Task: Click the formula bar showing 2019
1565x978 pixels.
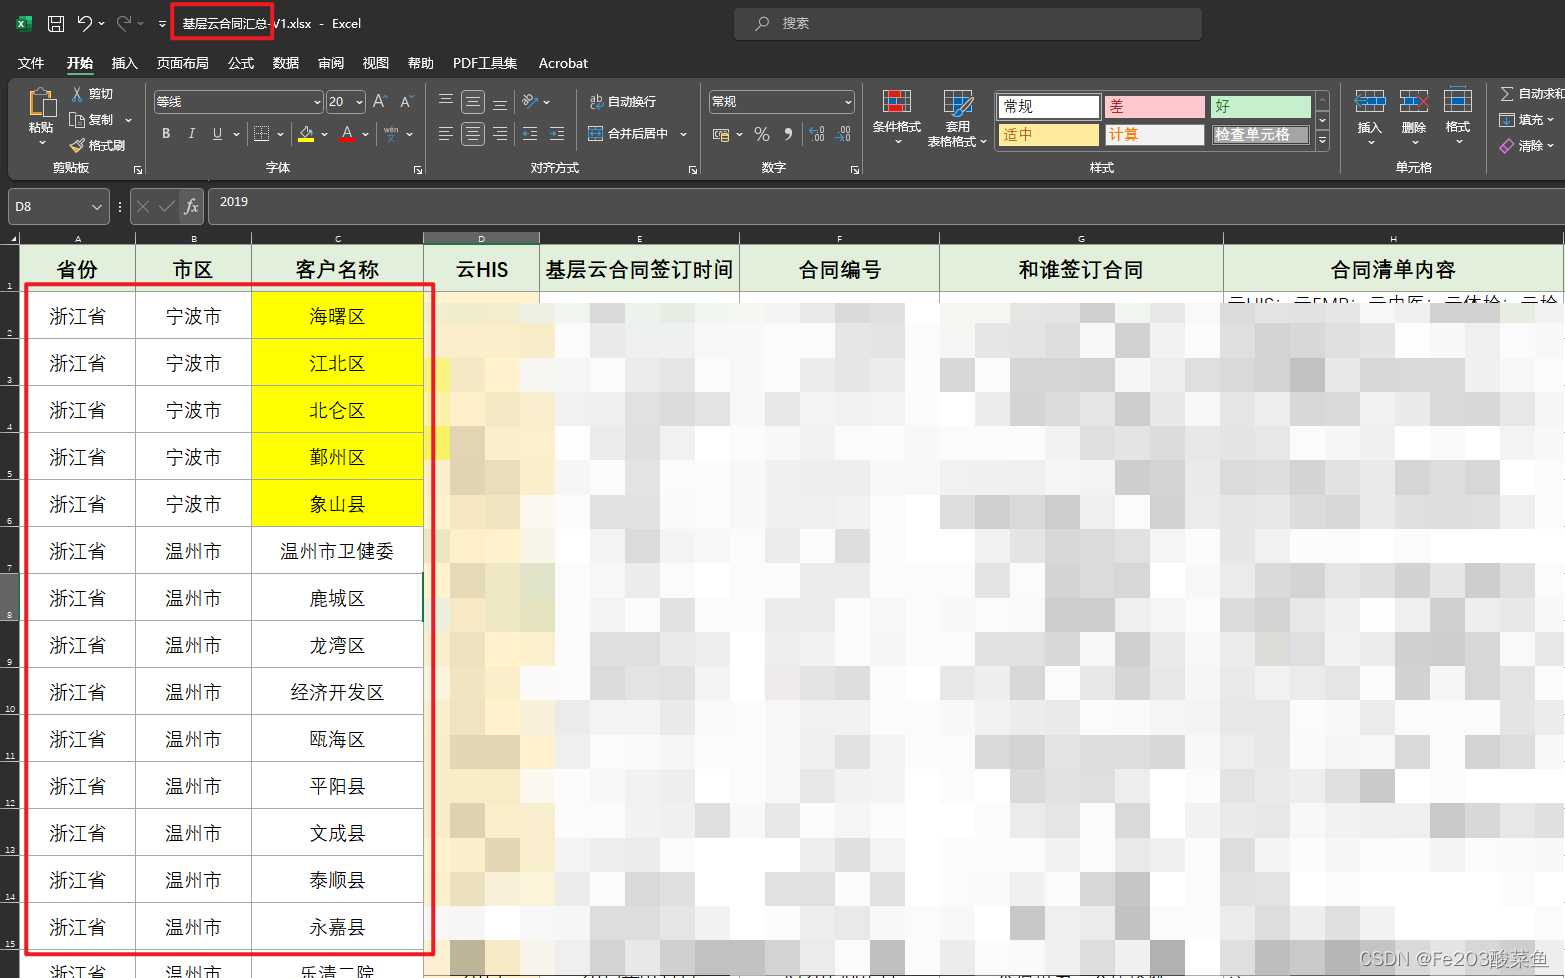Action: pyautogui.click(x=886, y=207)
